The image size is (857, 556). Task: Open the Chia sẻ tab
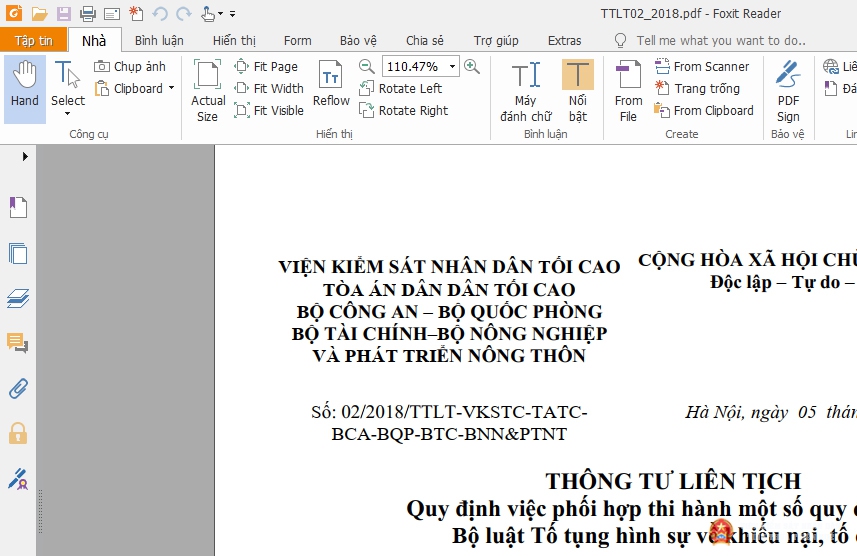425,40
